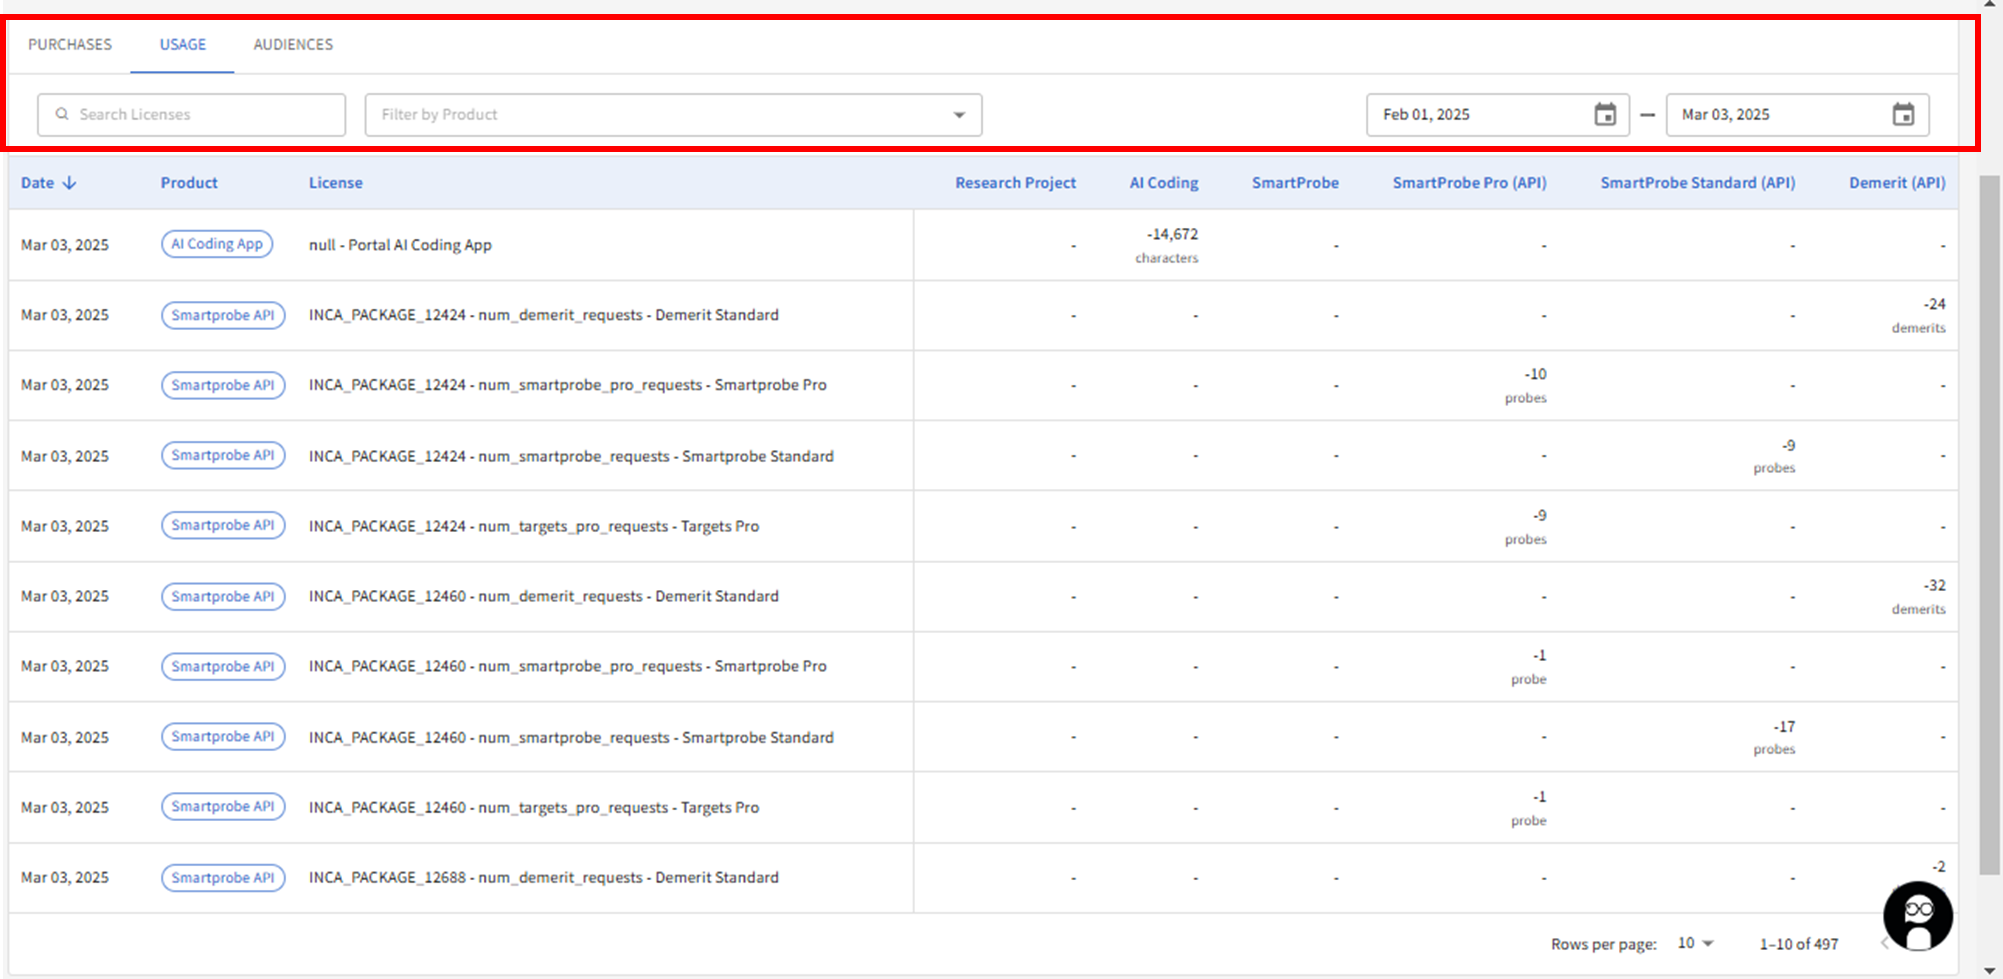
Task: Click the AI Coding column header
Action: 1164,183
